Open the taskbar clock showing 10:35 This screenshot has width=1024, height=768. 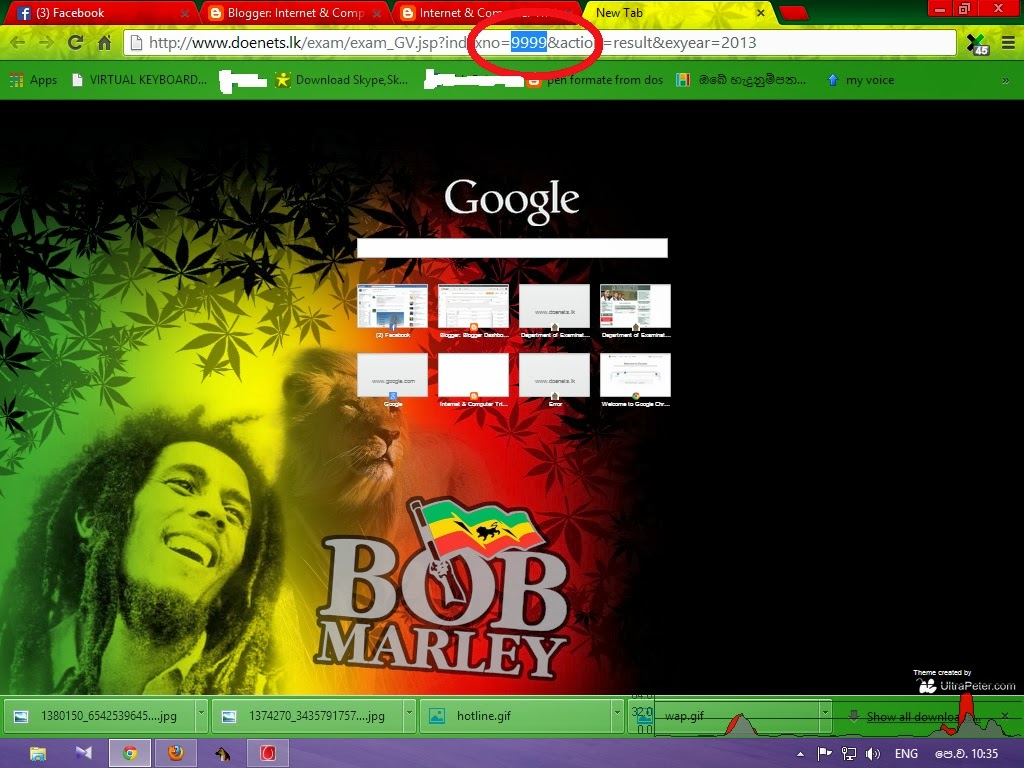tap(967, 754)
